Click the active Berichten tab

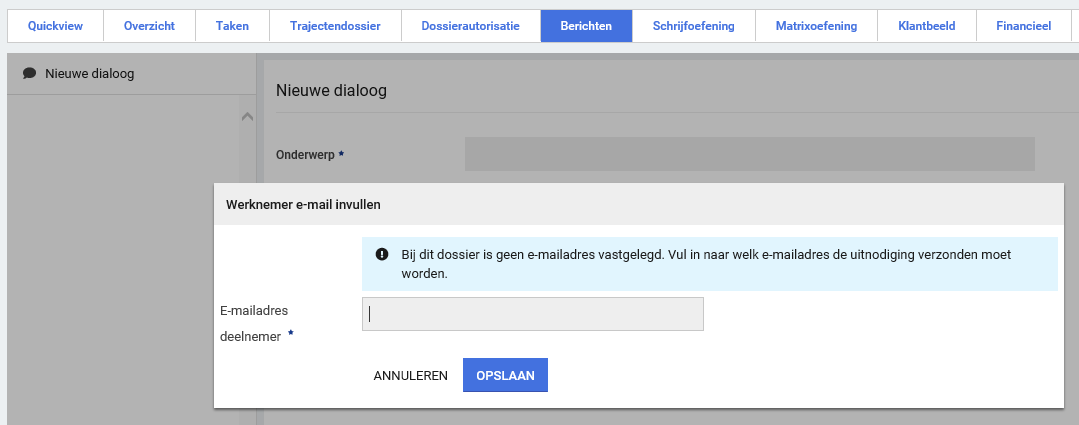click(x=586, y=26)
